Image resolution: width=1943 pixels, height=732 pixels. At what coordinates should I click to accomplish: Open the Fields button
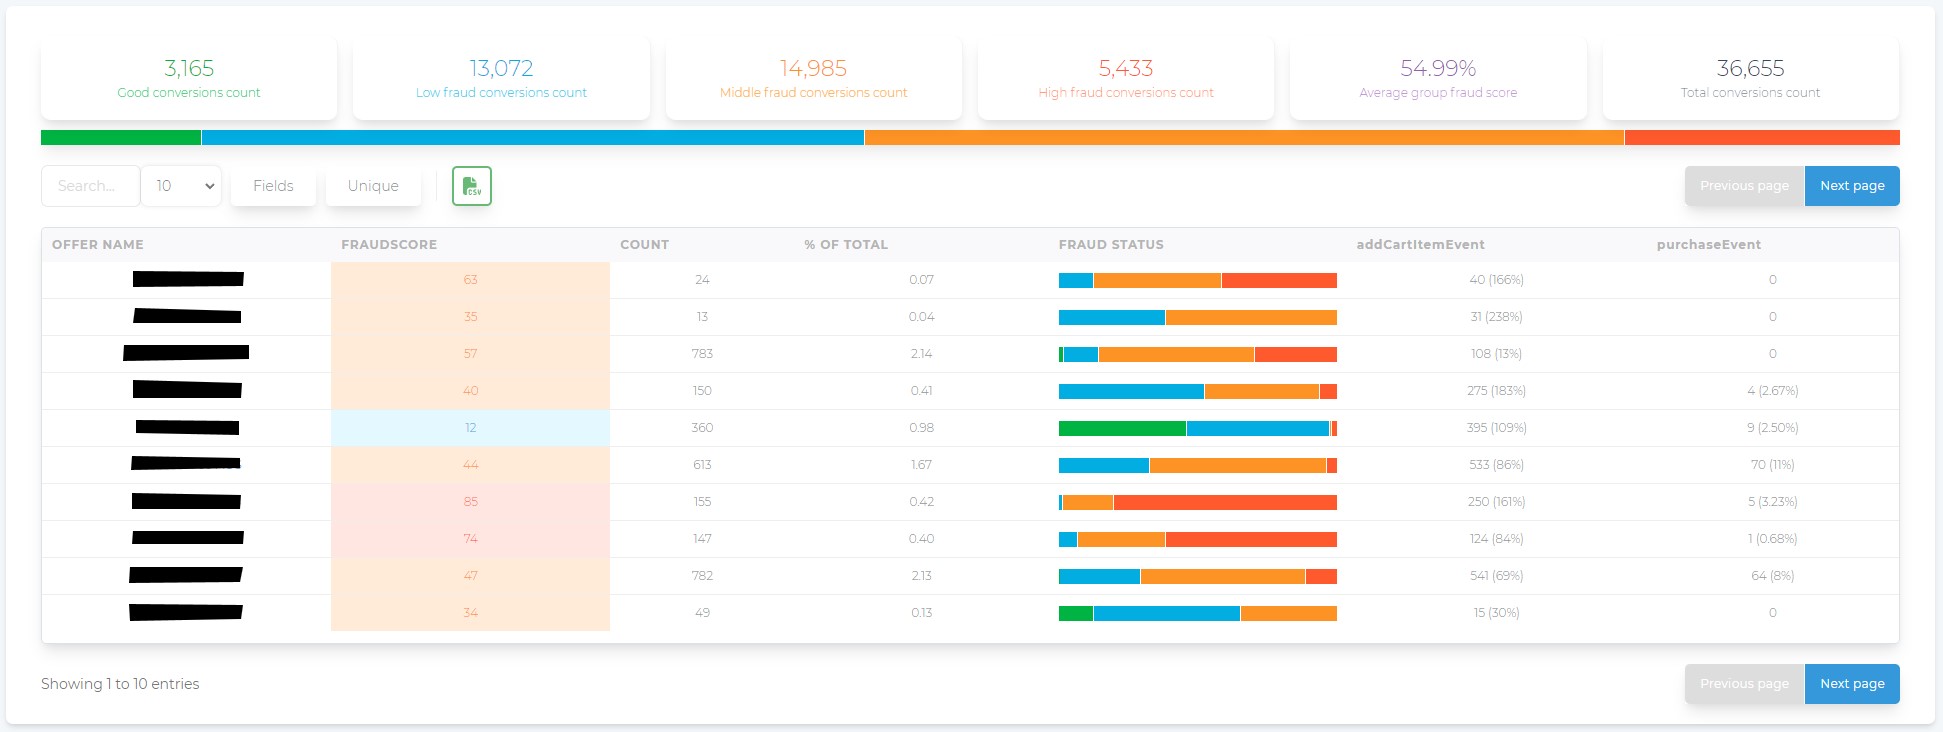pos(273,186)
